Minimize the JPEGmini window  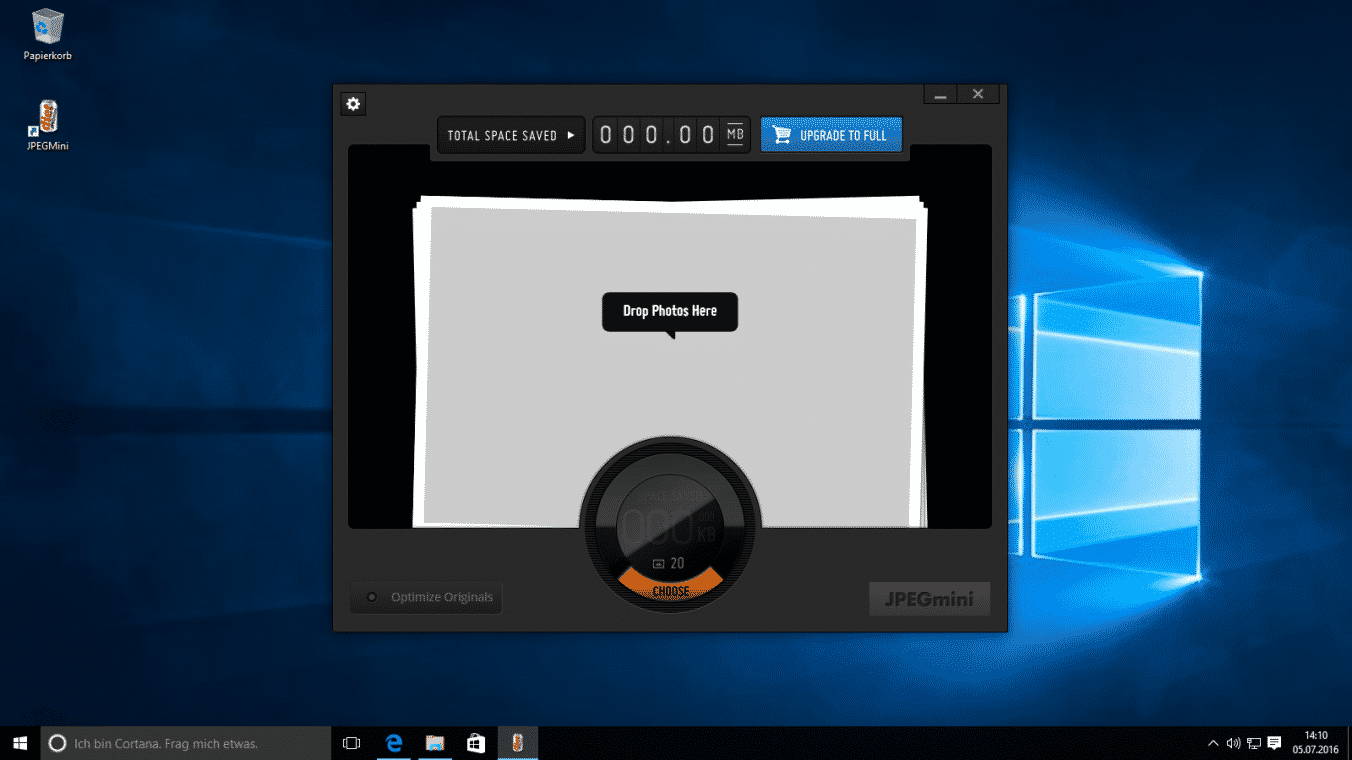coord(941,94)
